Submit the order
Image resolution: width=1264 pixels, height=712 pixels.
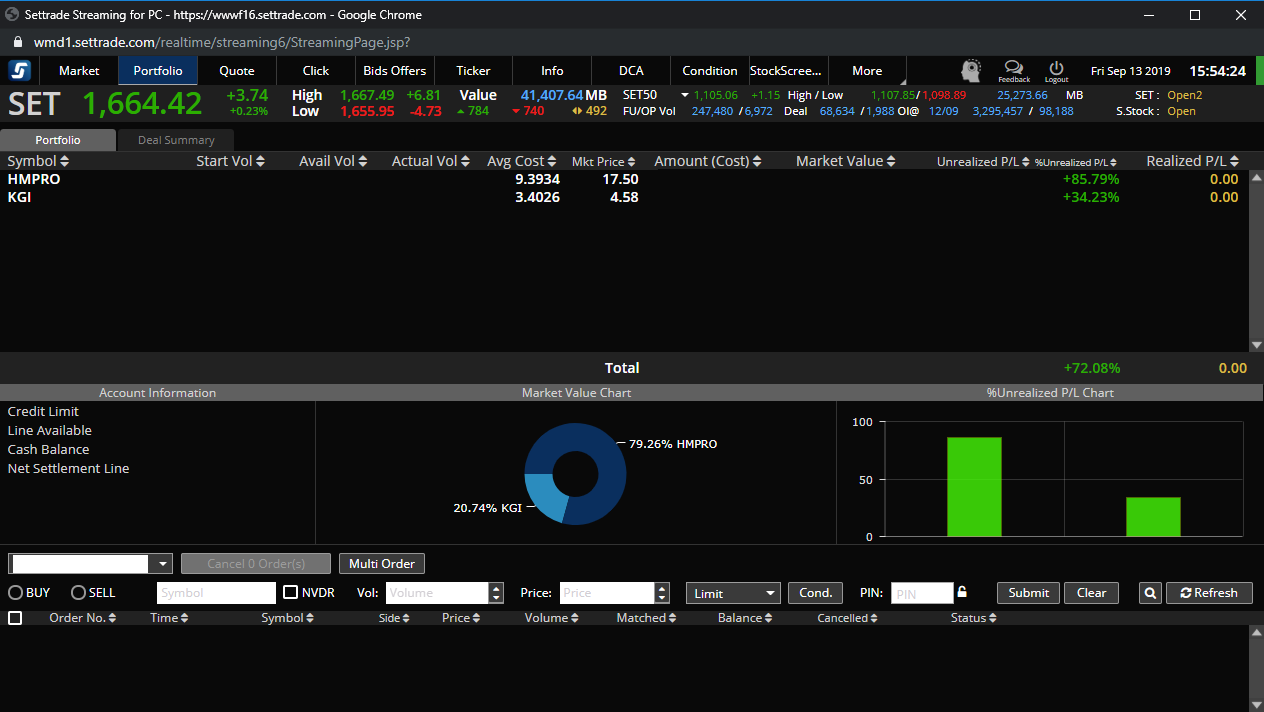click(x=1028, y=593)
